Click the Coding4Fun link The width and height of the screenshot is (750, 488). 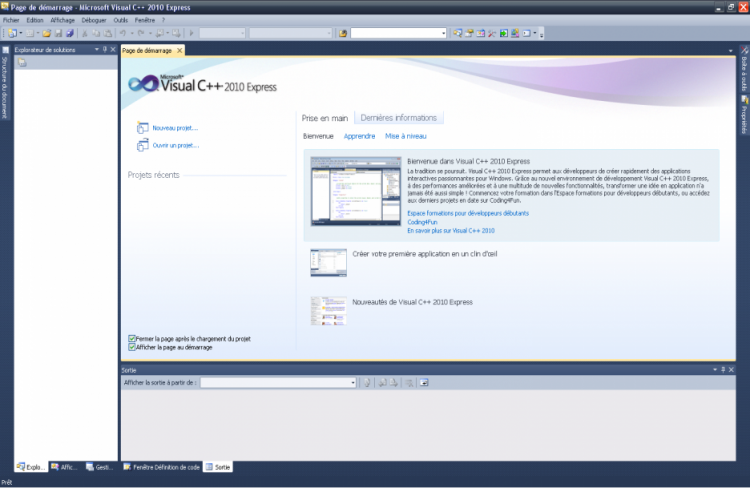click(422, 222)
